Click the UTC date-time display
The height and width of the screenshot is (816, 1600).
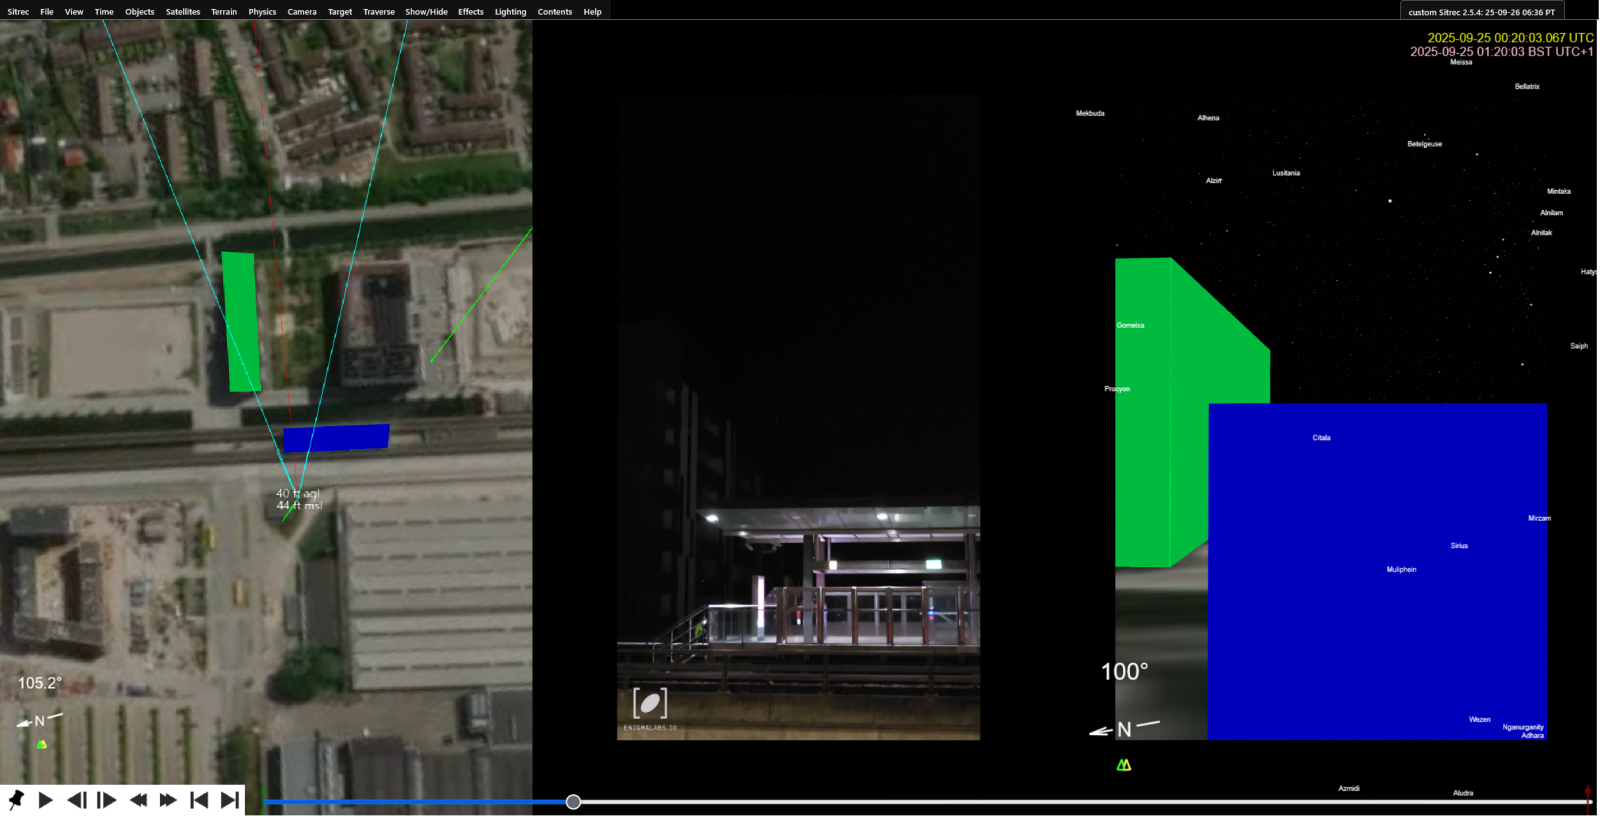pyautogui.click(x=1510, y=38)
